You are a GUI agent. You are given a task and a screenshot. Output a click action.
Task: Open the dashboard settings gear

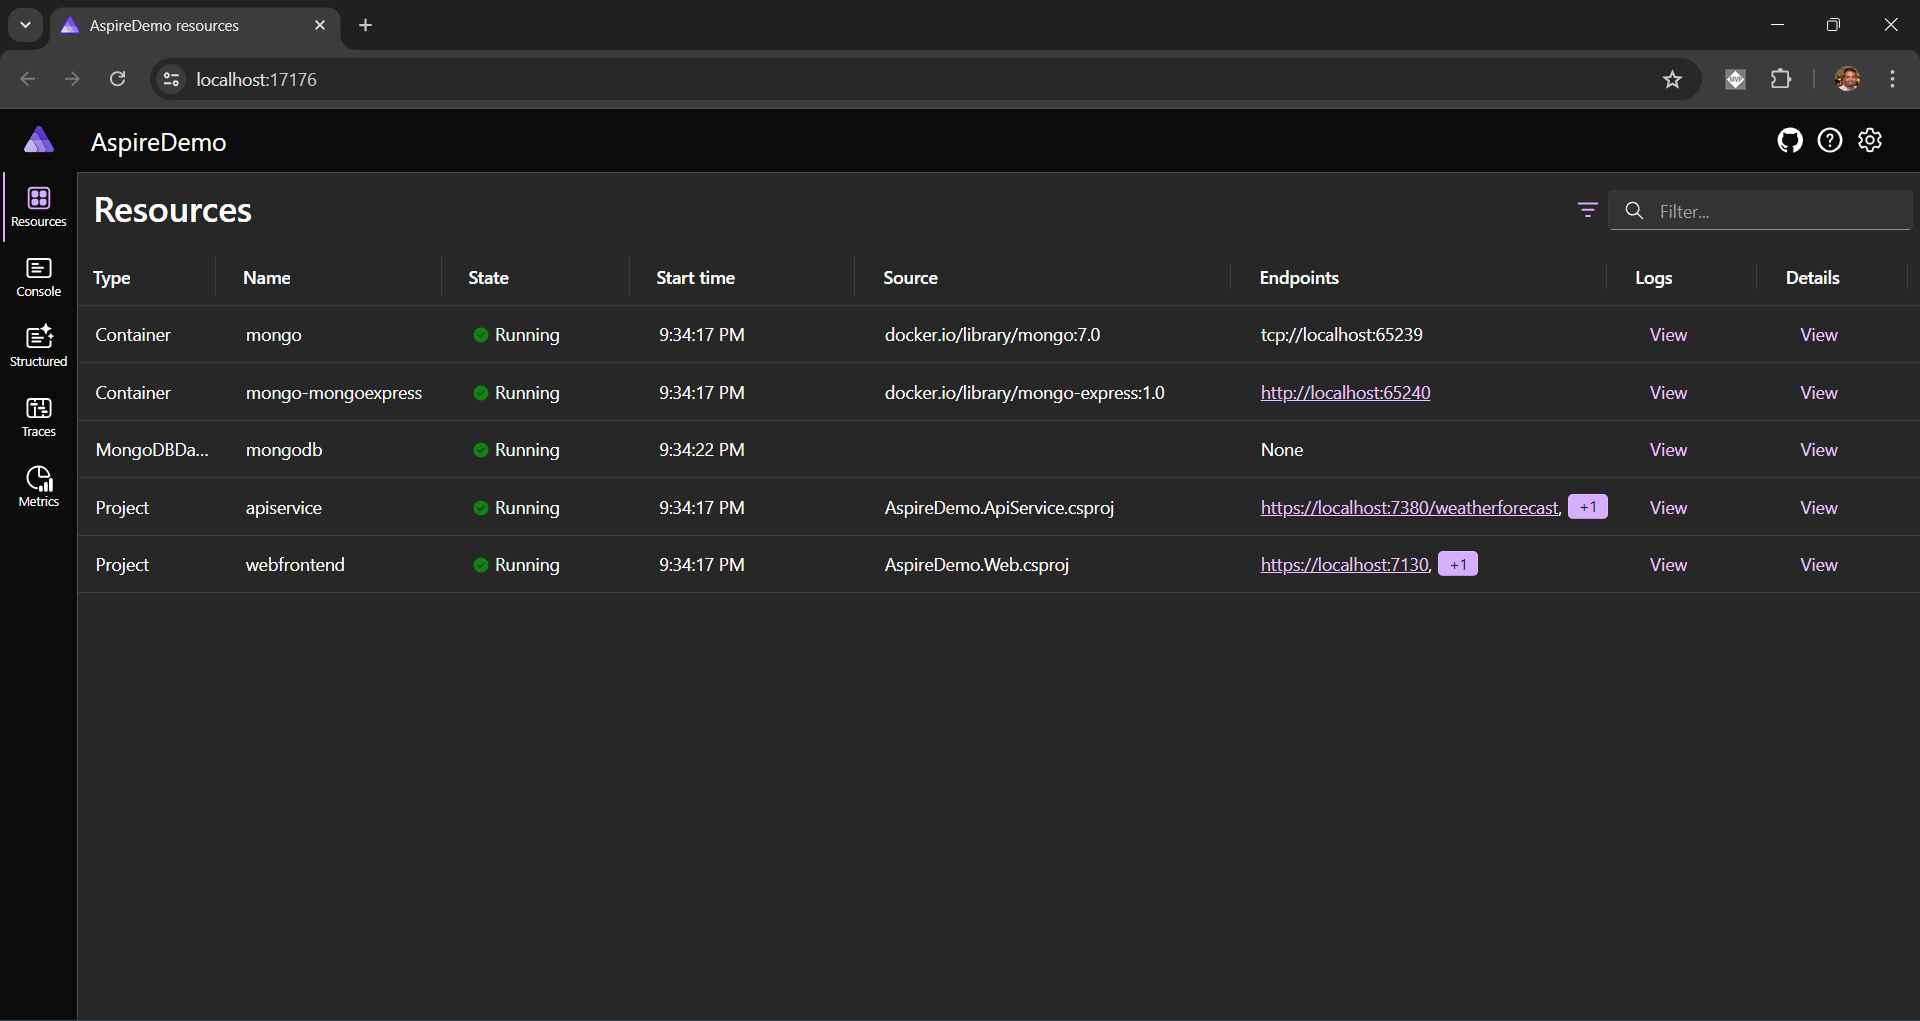click(x=1870, y=141)
